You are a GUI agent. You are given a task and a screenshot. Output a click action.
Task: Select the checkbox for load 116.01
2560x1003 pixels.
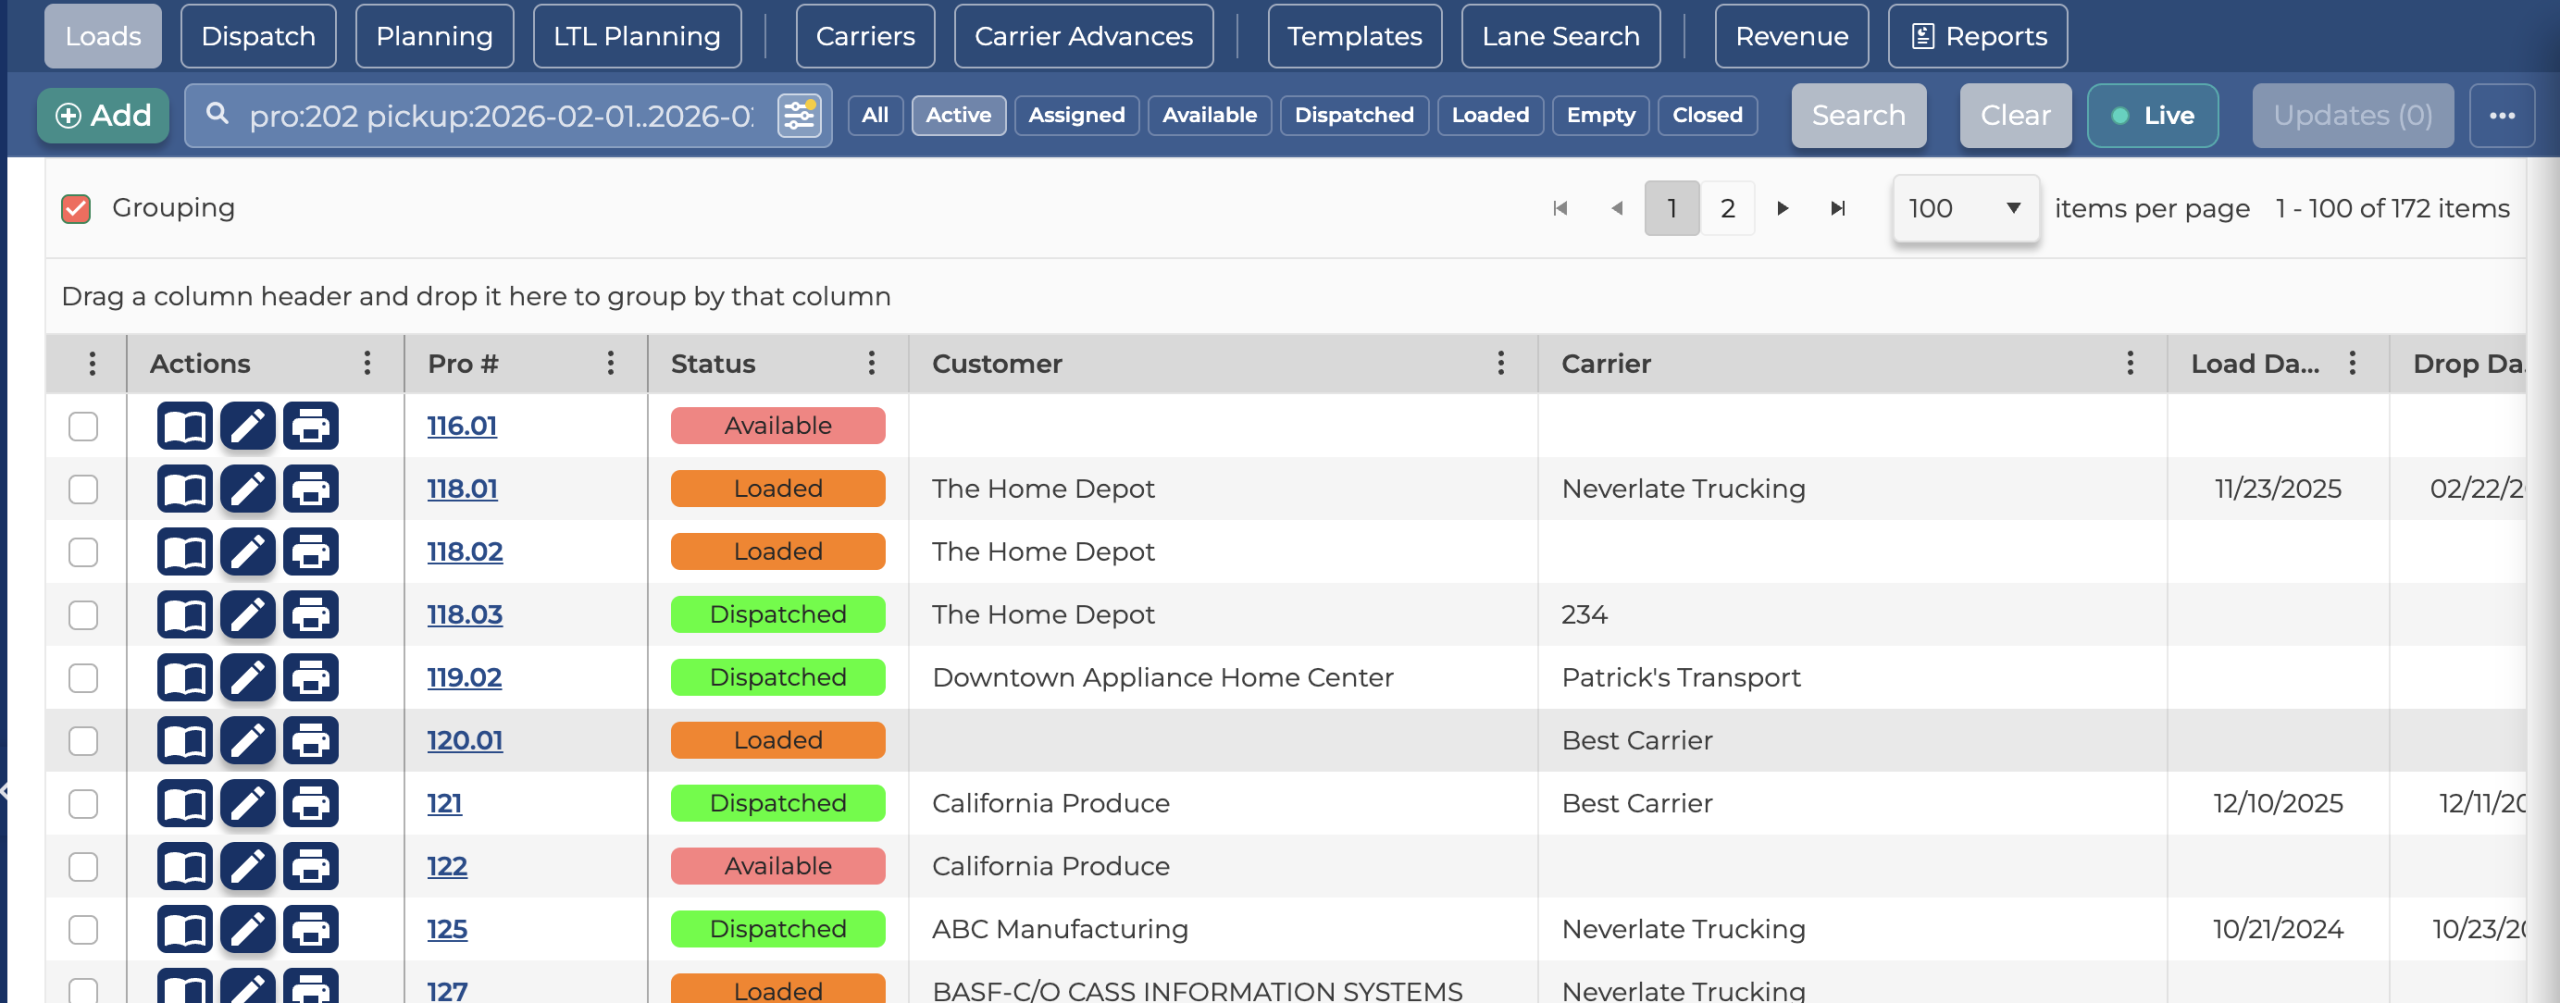pos(83,426)
